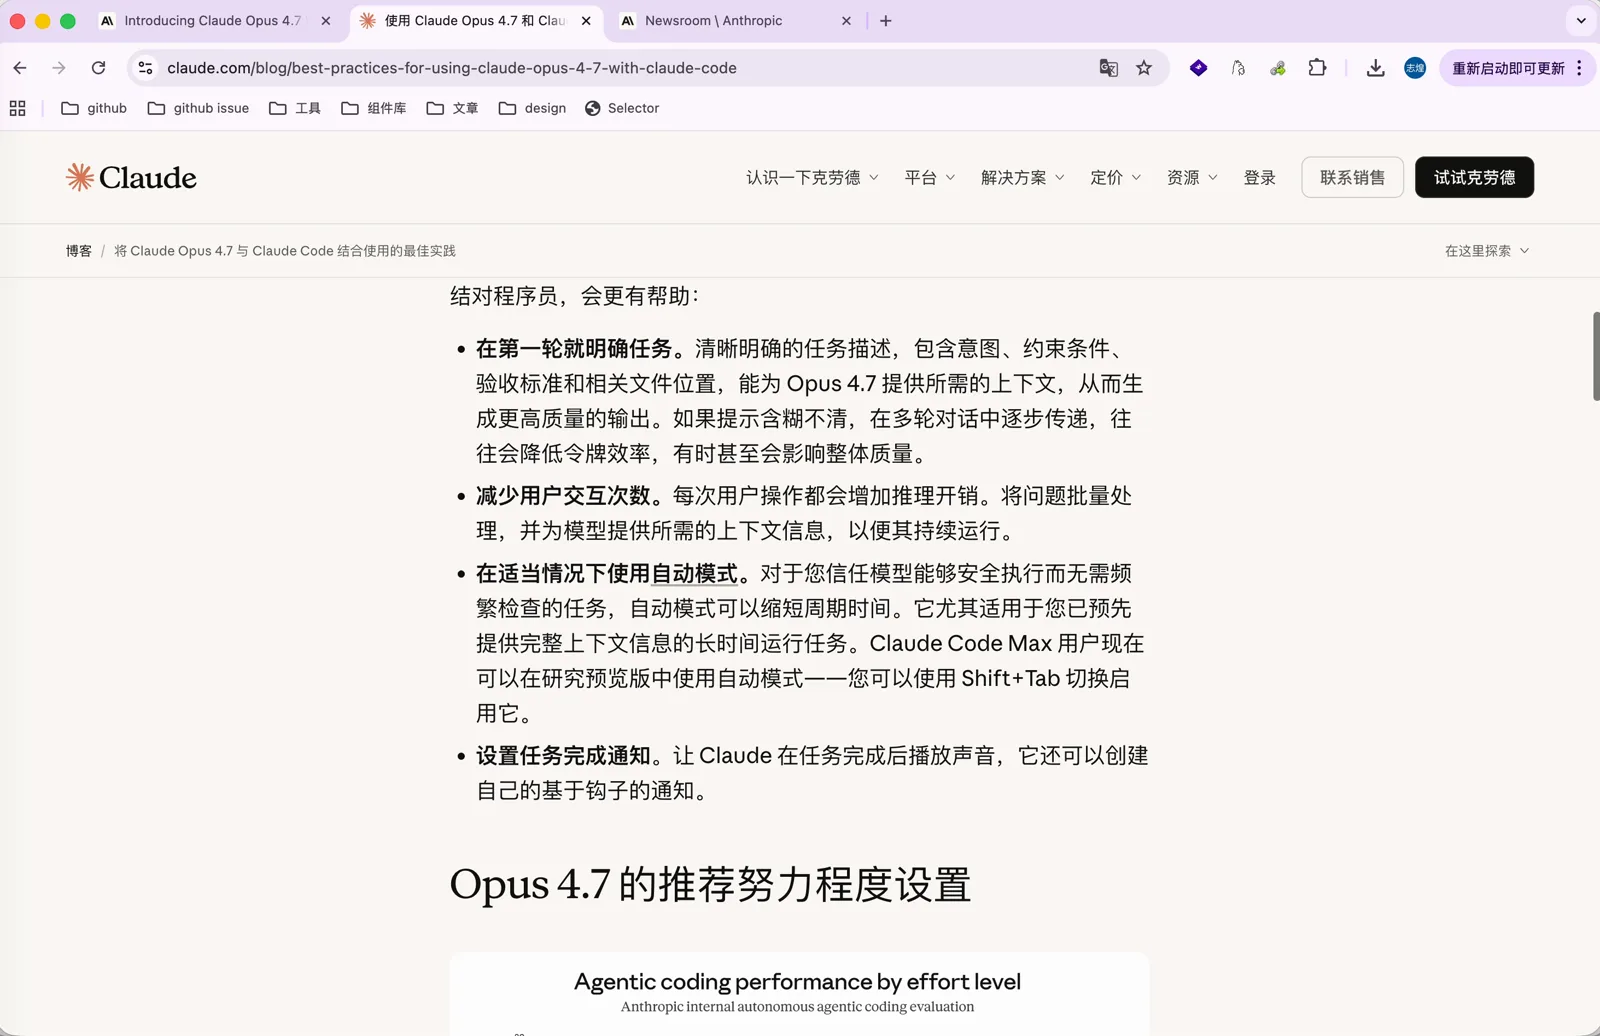Open the github bookmark folder
This screenshot has height=1036, width=1600.
coord(94,108)
